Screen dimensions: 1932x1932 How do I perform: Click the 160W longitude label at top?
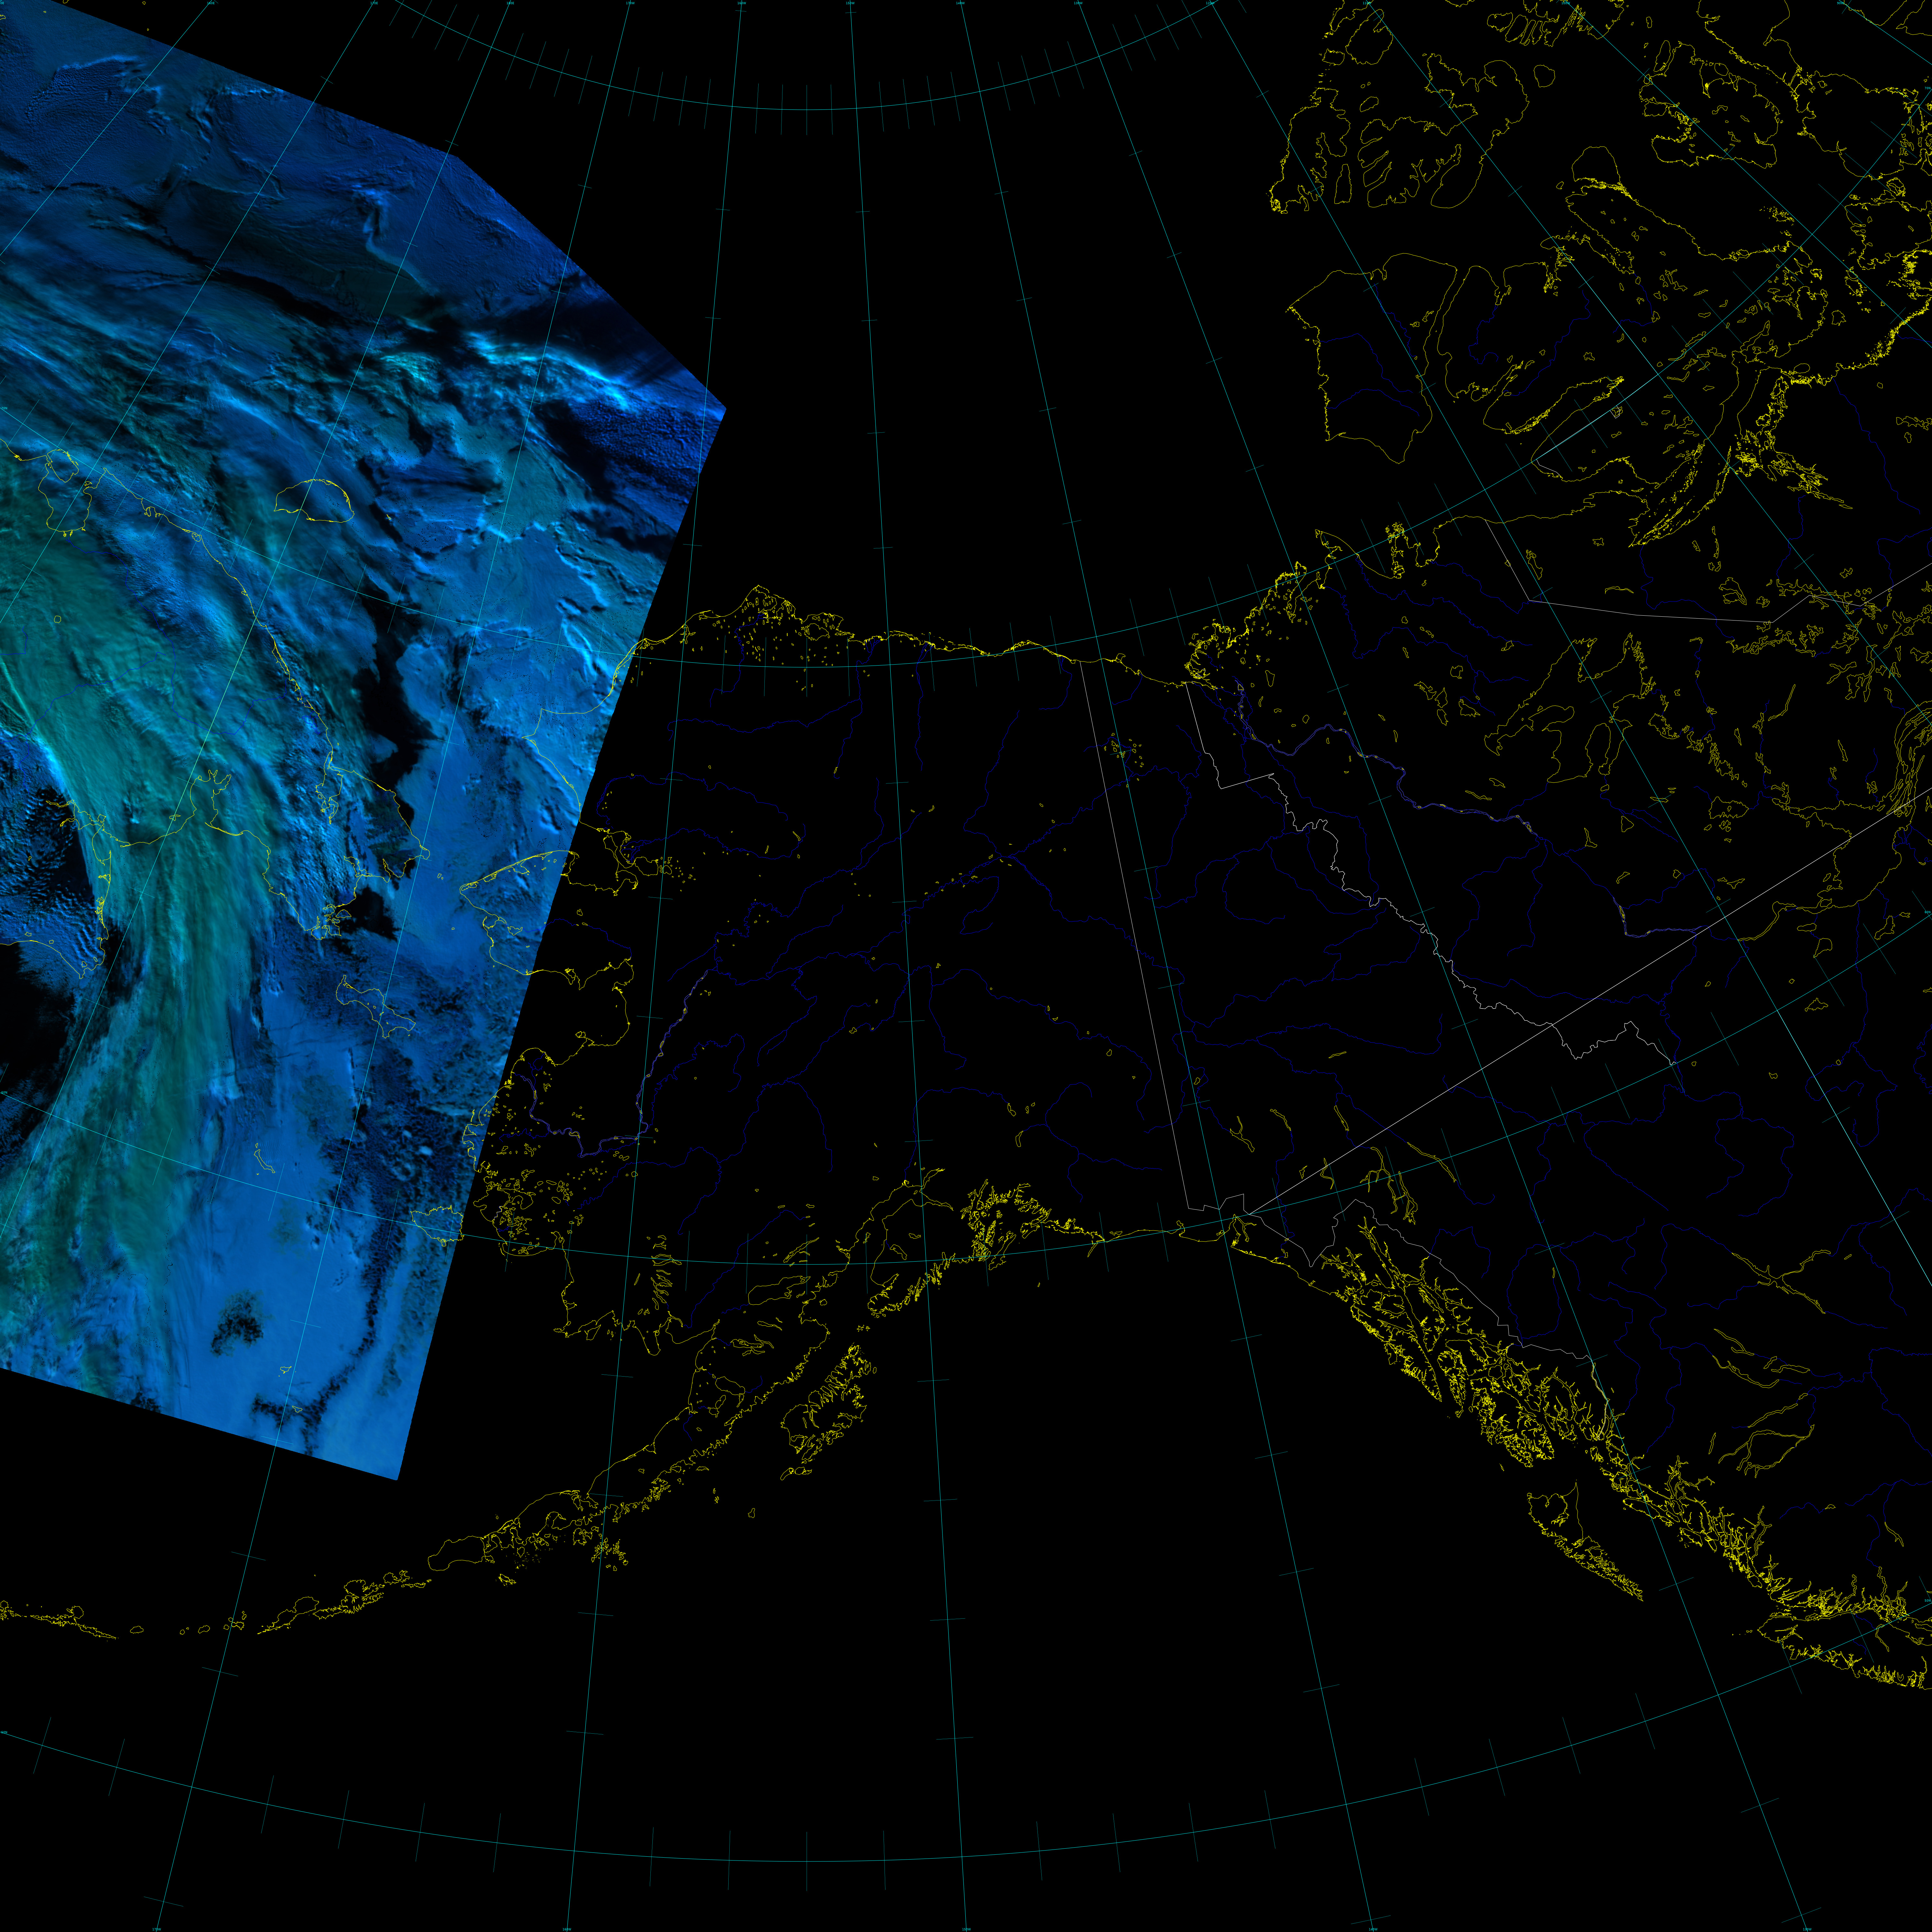742,3
